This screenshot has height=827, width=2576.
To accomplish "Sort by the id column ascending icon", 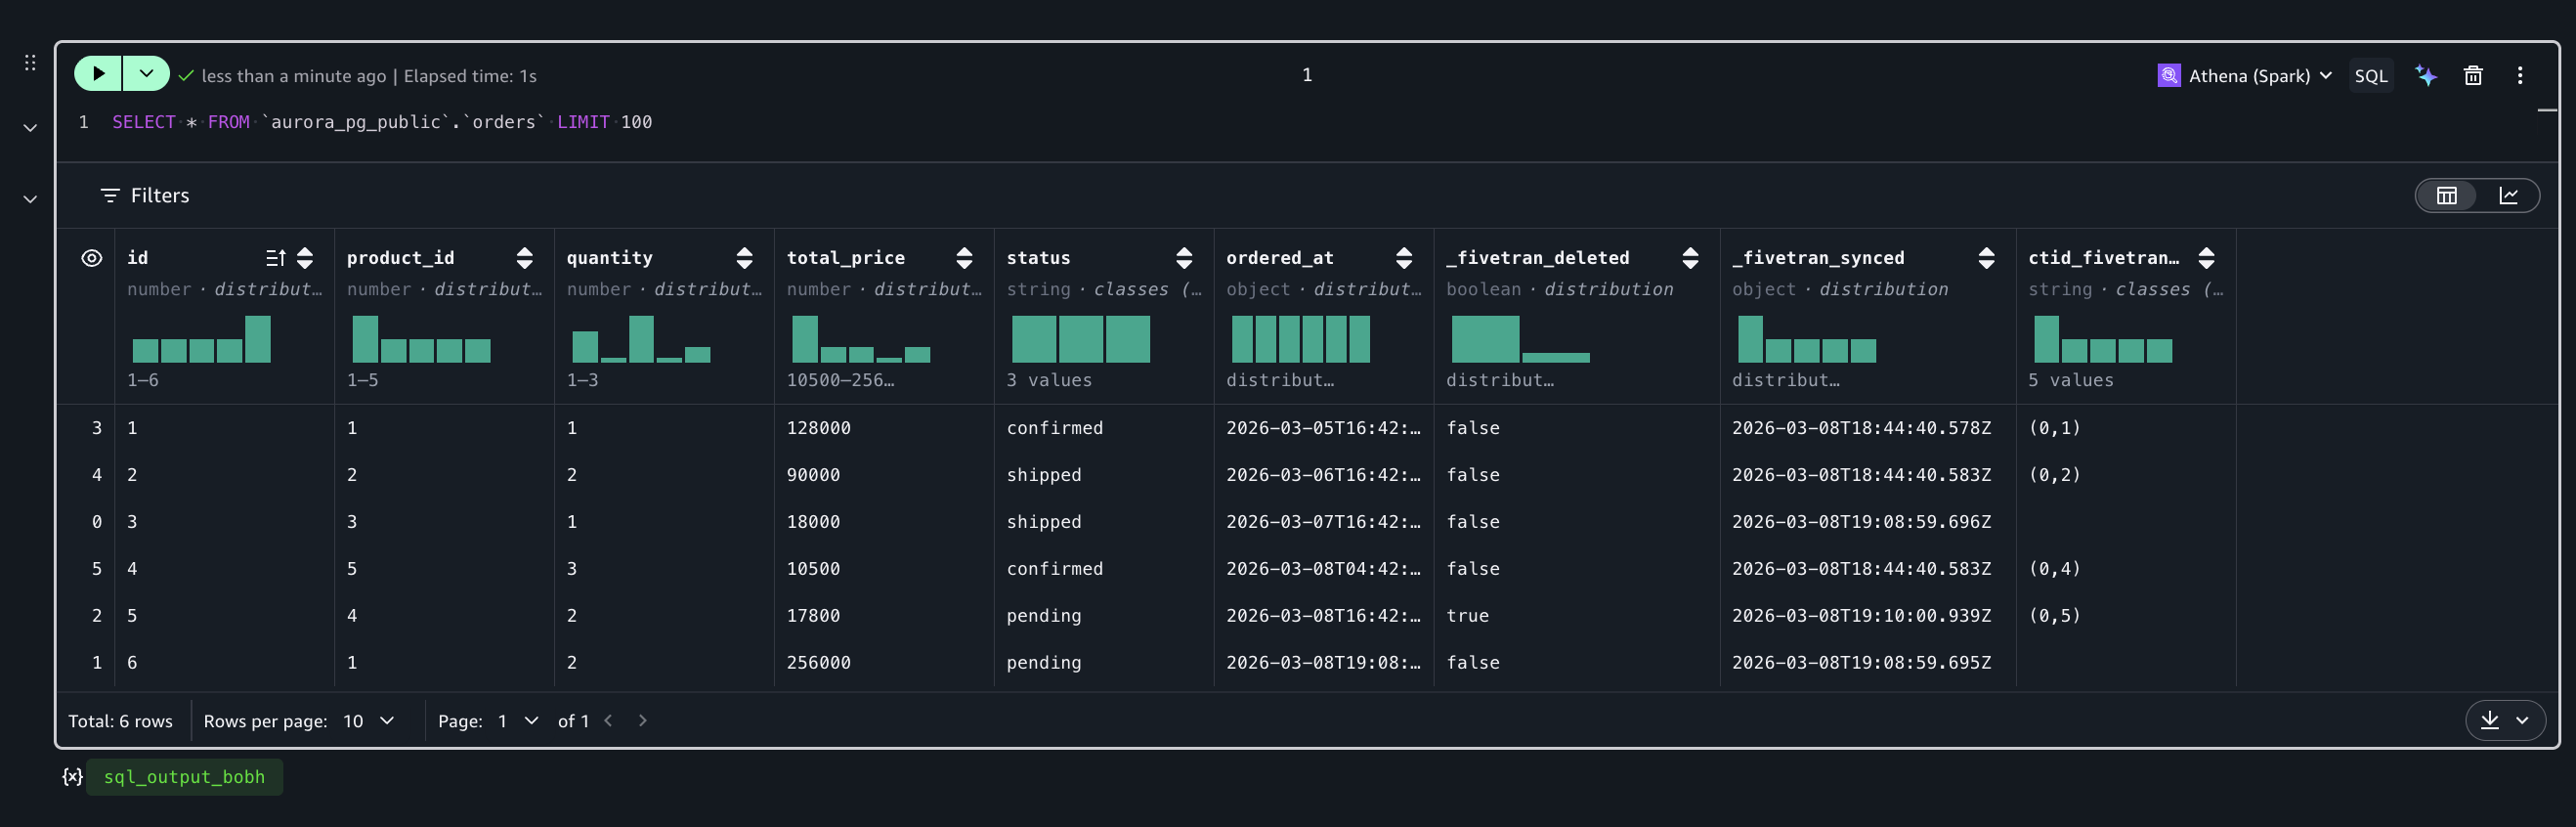I will coord(276,258).
